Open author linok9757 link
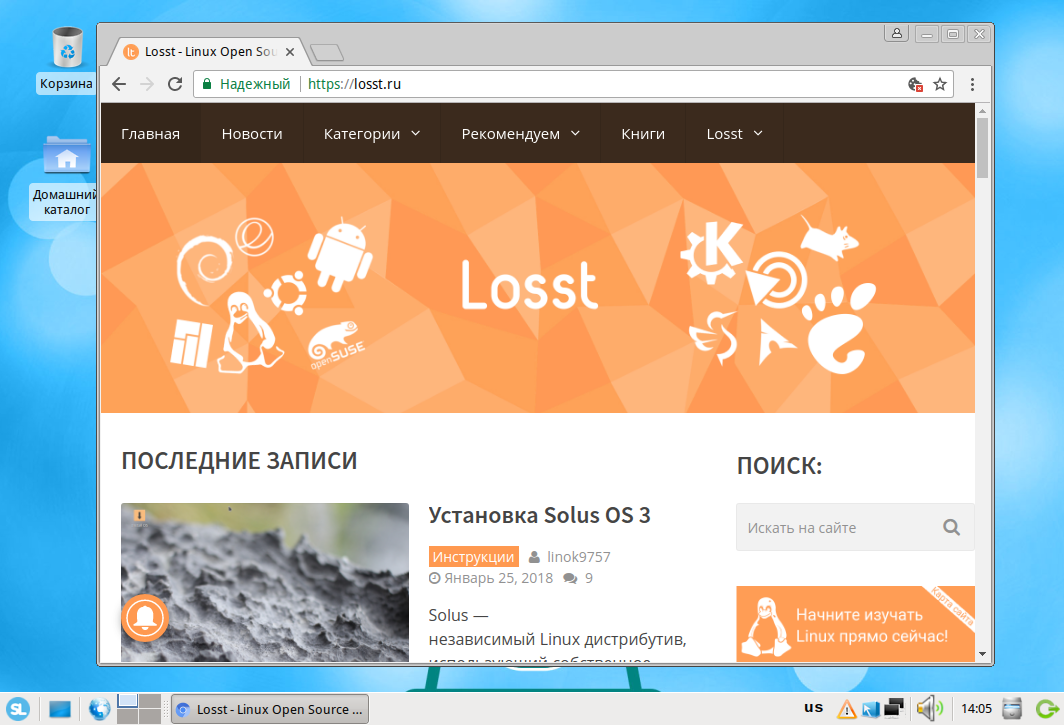This screenshot has height=725, width=1064. (x=578, y=557)
